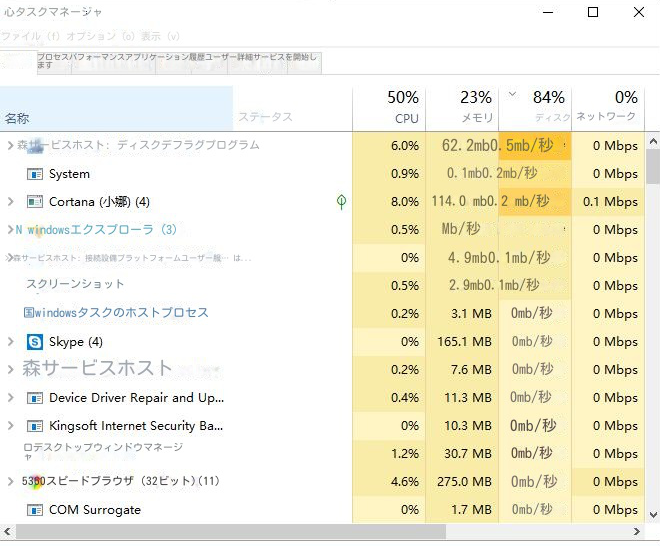The width and height of the screenshot is (660, 546).
Task: Click the vertical scrollbar down arrow
Action: click(653, 514)
